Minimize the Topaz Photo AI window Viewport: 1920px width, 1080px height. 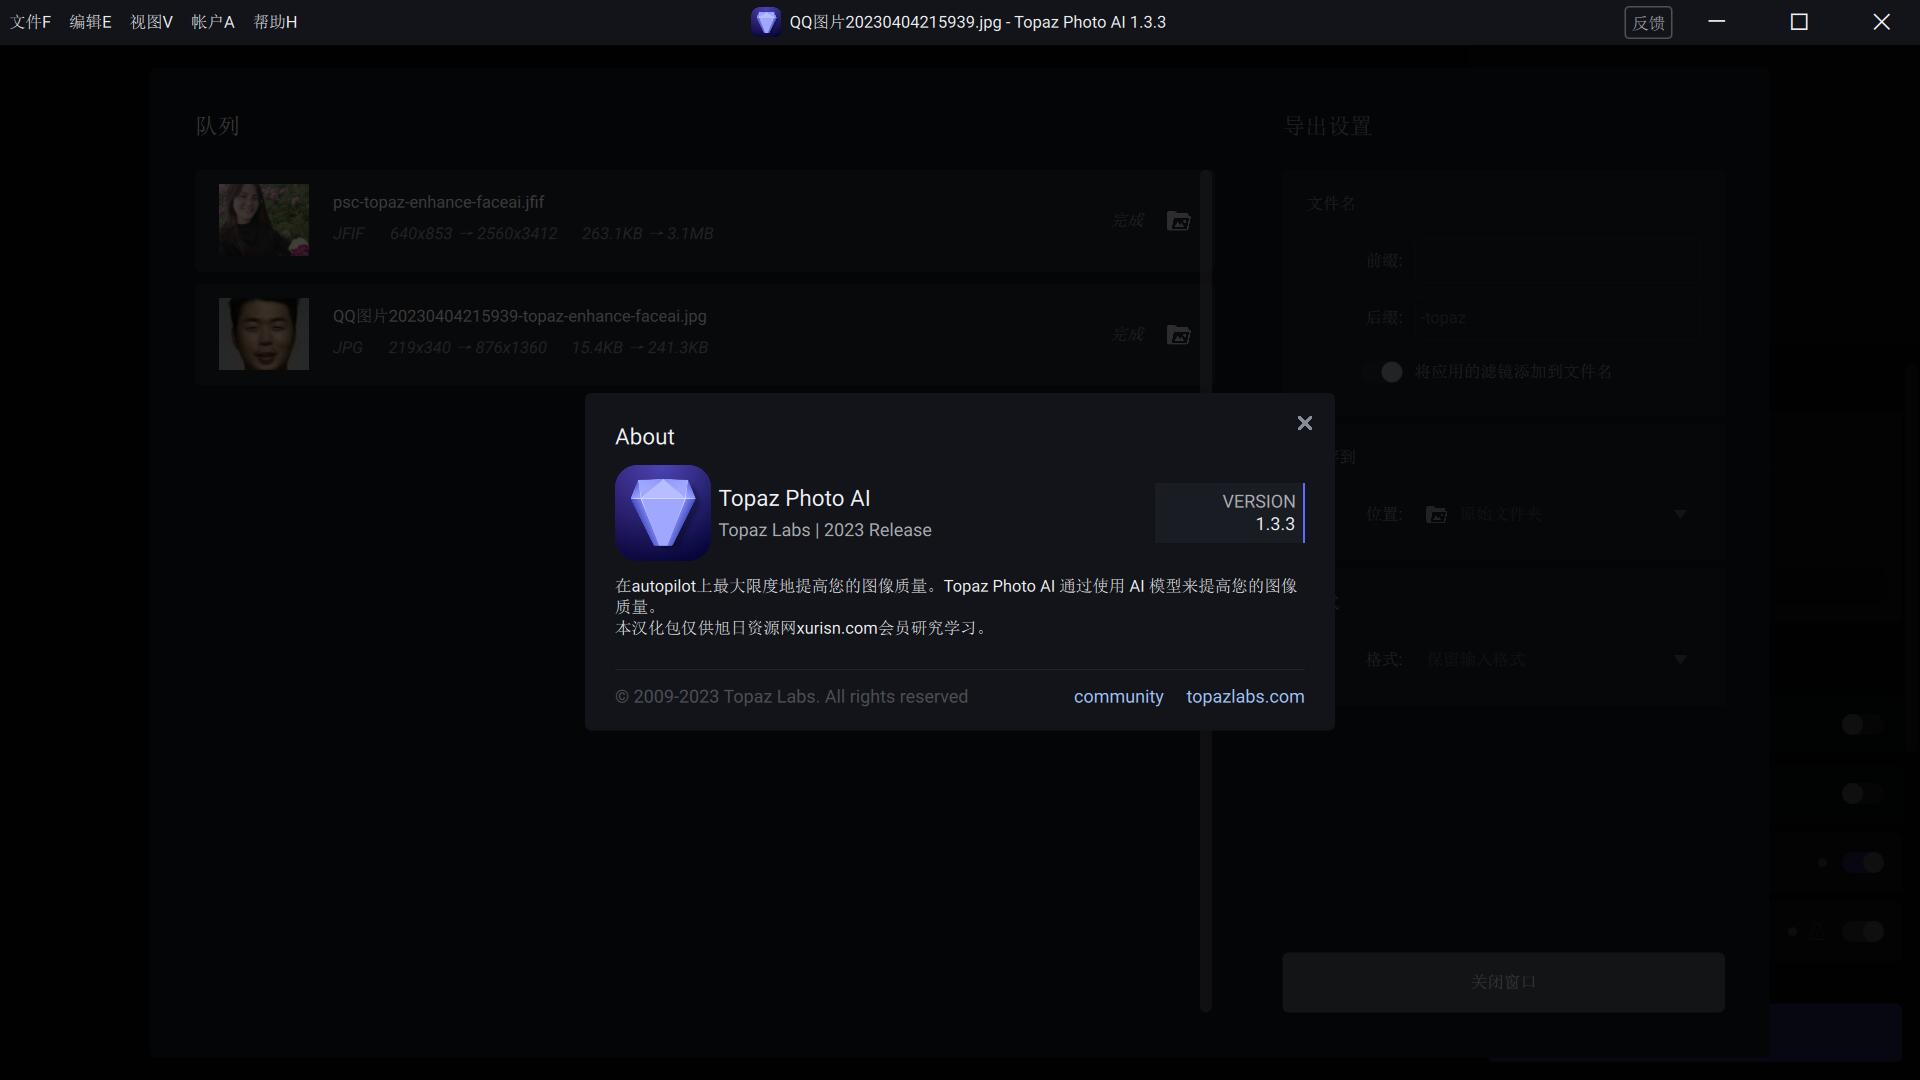tap(1717, 22)
